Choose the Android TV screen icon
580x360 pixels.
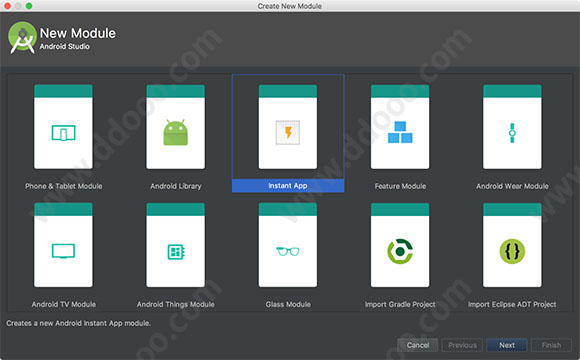pos(63,251)
